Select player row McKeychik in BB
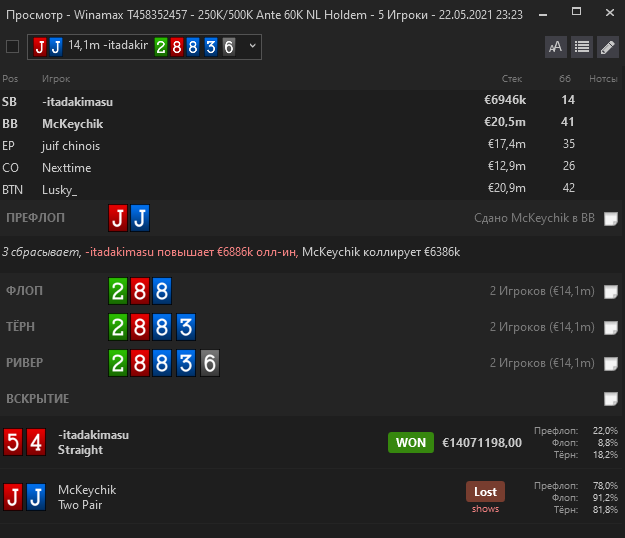Viewport: 625px width, 538px height. pyautogui.click(x=312, y=123)
